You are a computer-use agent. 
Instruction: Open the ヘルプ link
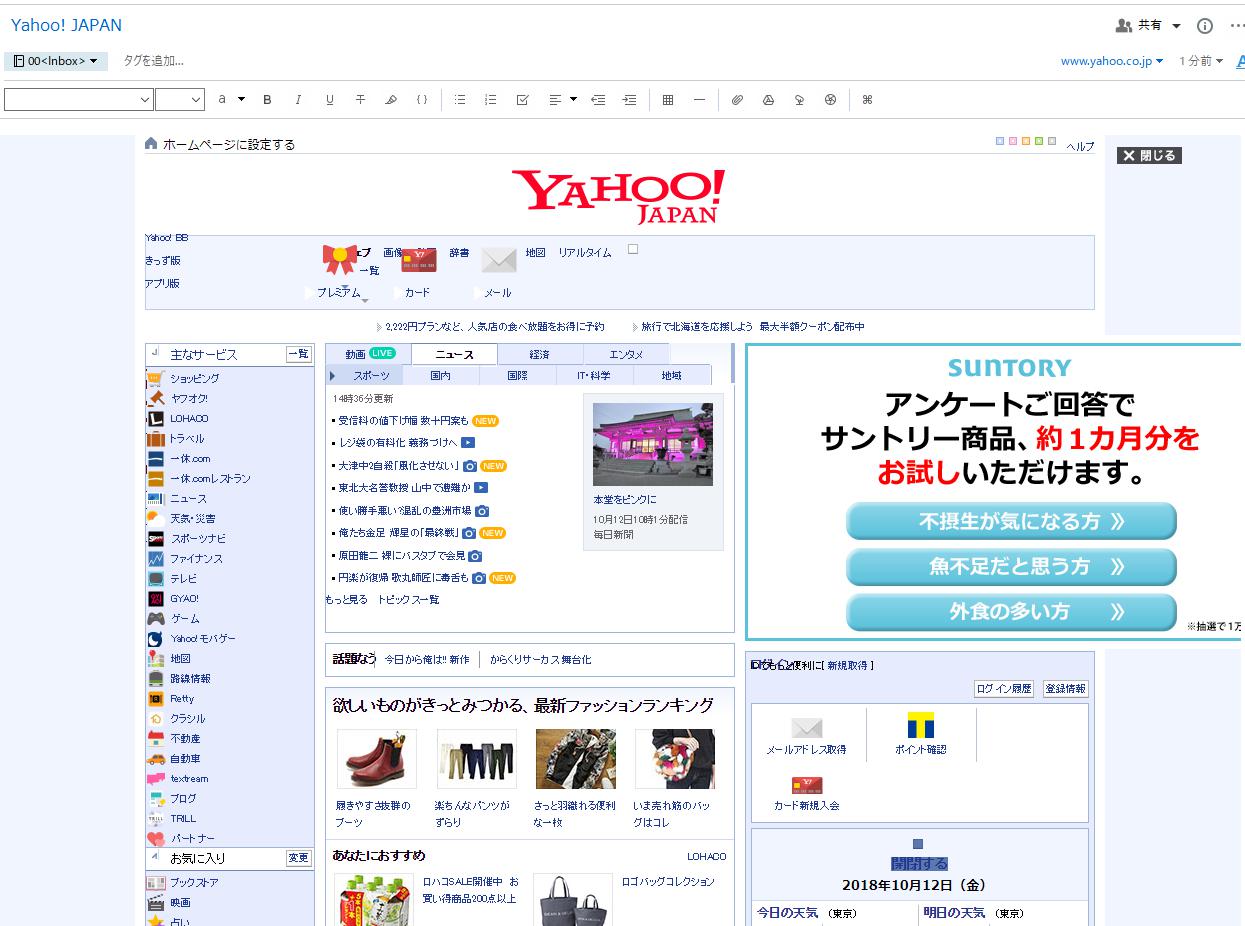[x=1080, y=147]
